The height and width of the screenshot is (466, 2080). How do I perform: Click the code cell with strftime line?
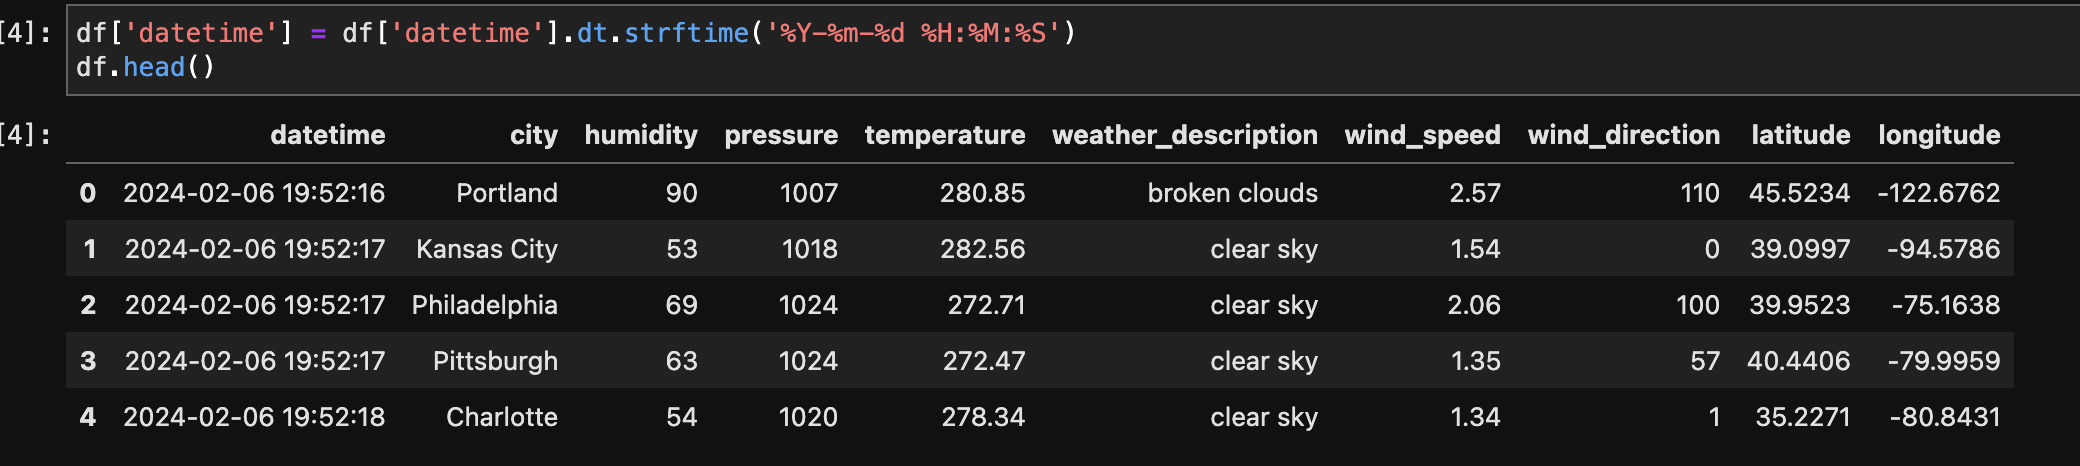tap(1073, 50)
